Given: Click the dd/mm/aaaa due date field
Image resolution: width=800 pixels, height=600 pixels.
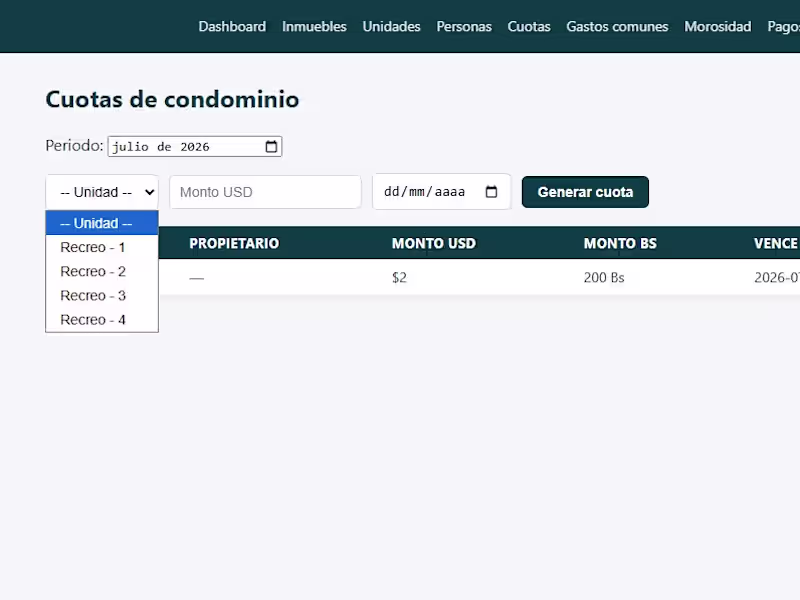Looking at the screenshot, I should [442, 192].
